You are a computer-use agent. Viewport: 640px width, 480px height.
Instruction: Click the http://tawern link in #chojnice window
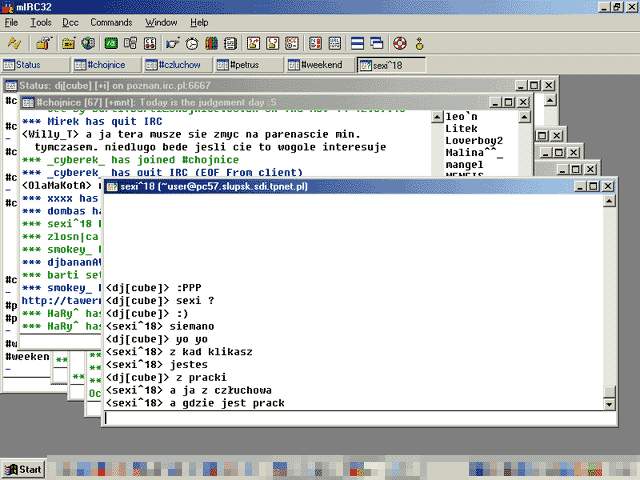[x=61, y=301]
